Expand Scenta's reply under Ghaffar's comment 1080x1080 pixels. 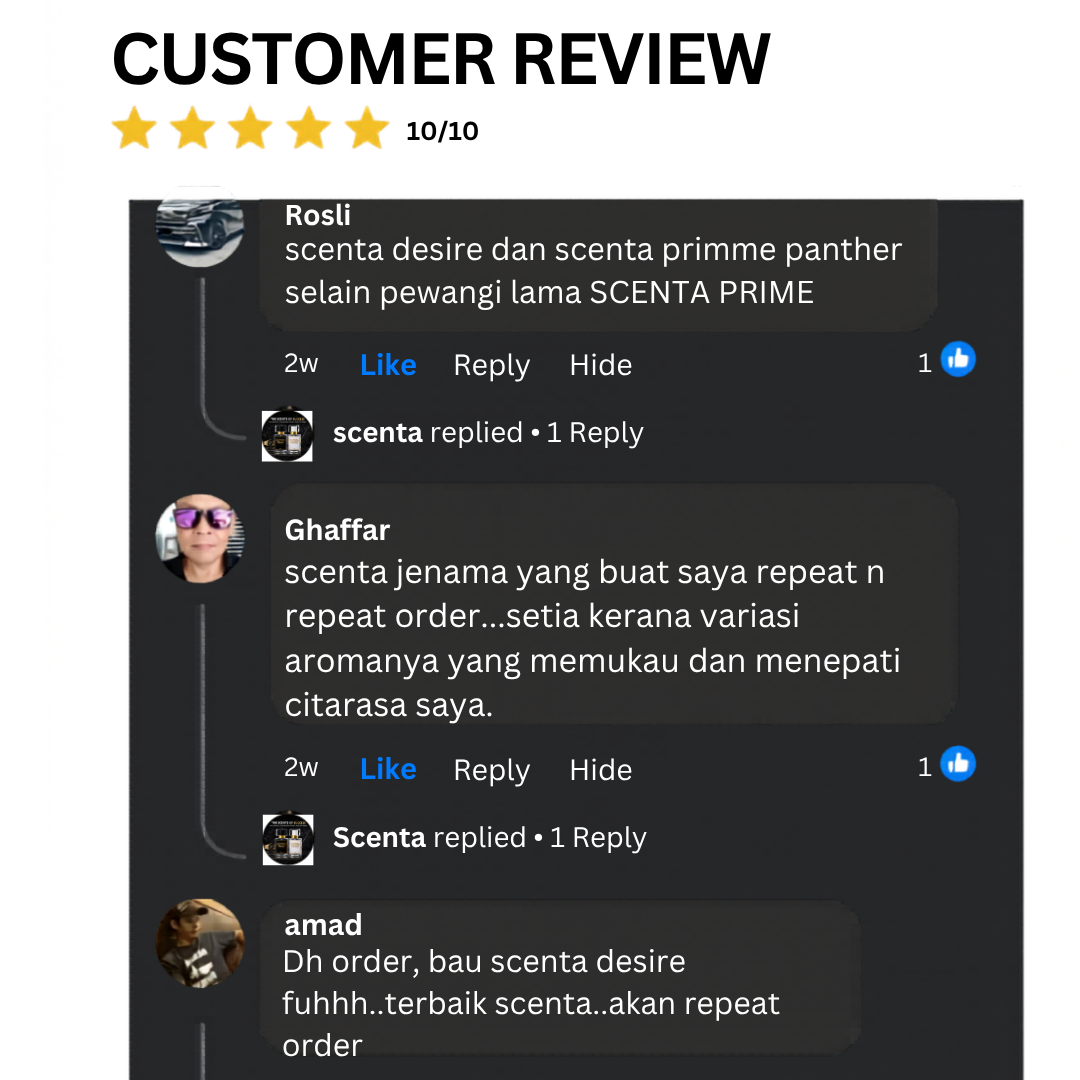[x=489, y=838]
